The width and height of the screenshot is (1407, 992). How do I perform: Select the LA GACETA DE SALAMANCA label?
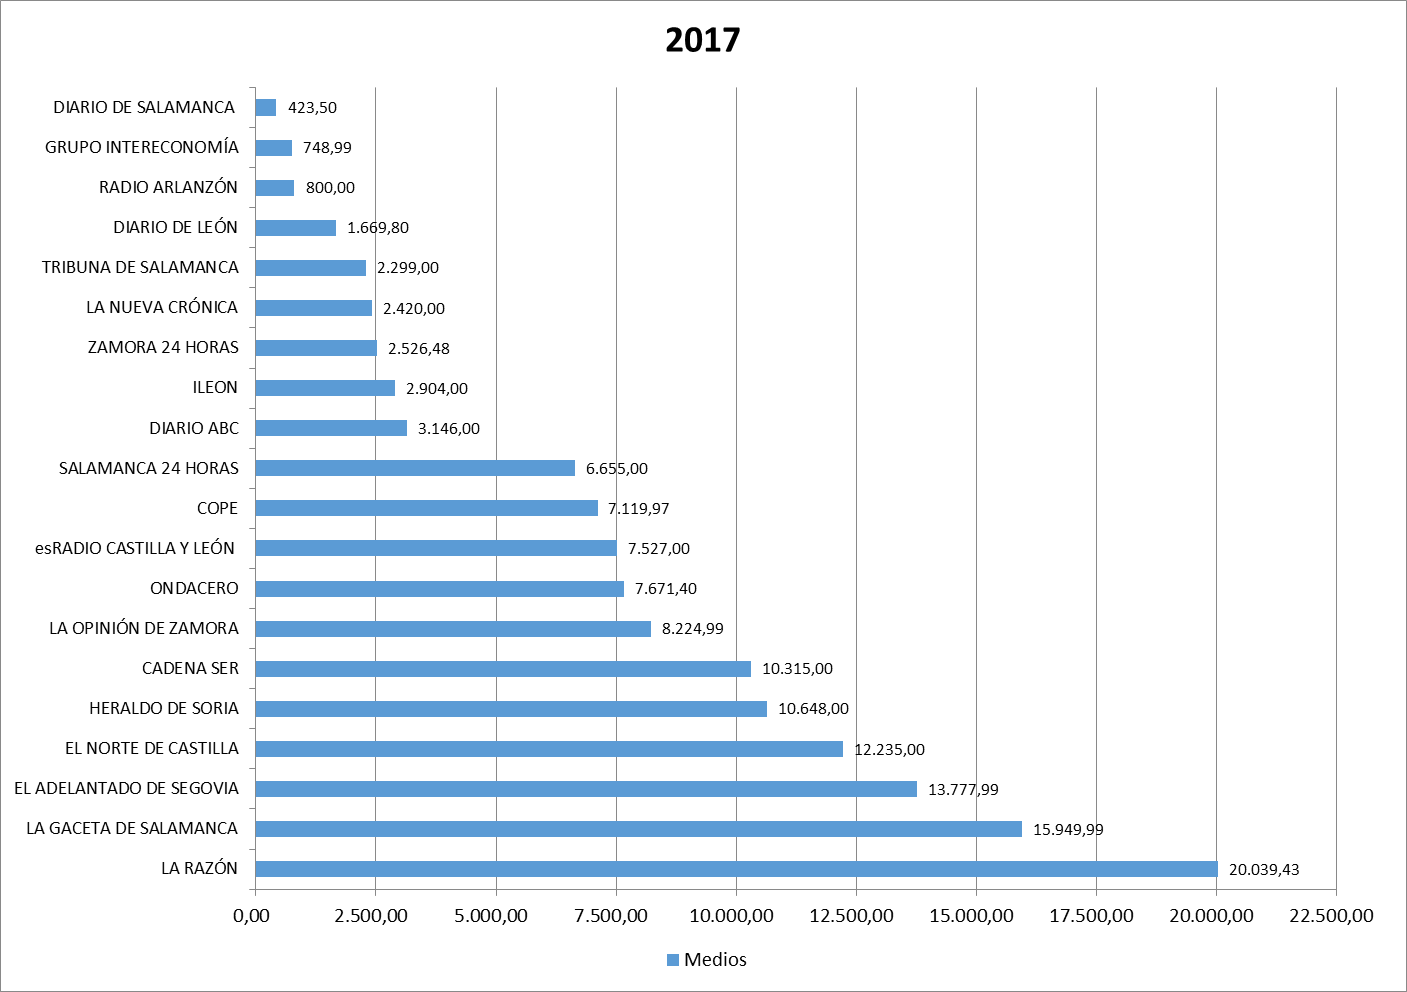coord(132,828)
